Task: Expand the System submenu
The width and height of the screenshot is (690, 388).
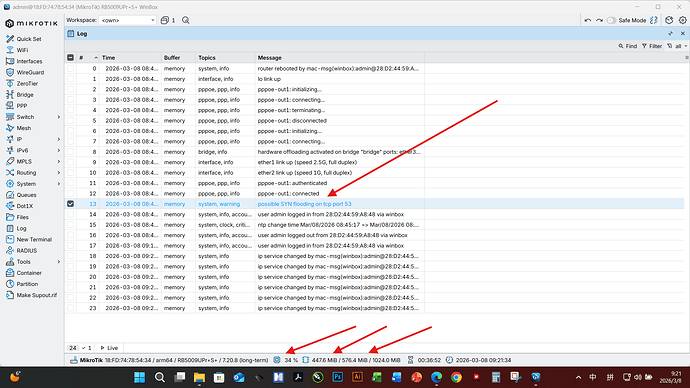Action: (x=59, y=184)
